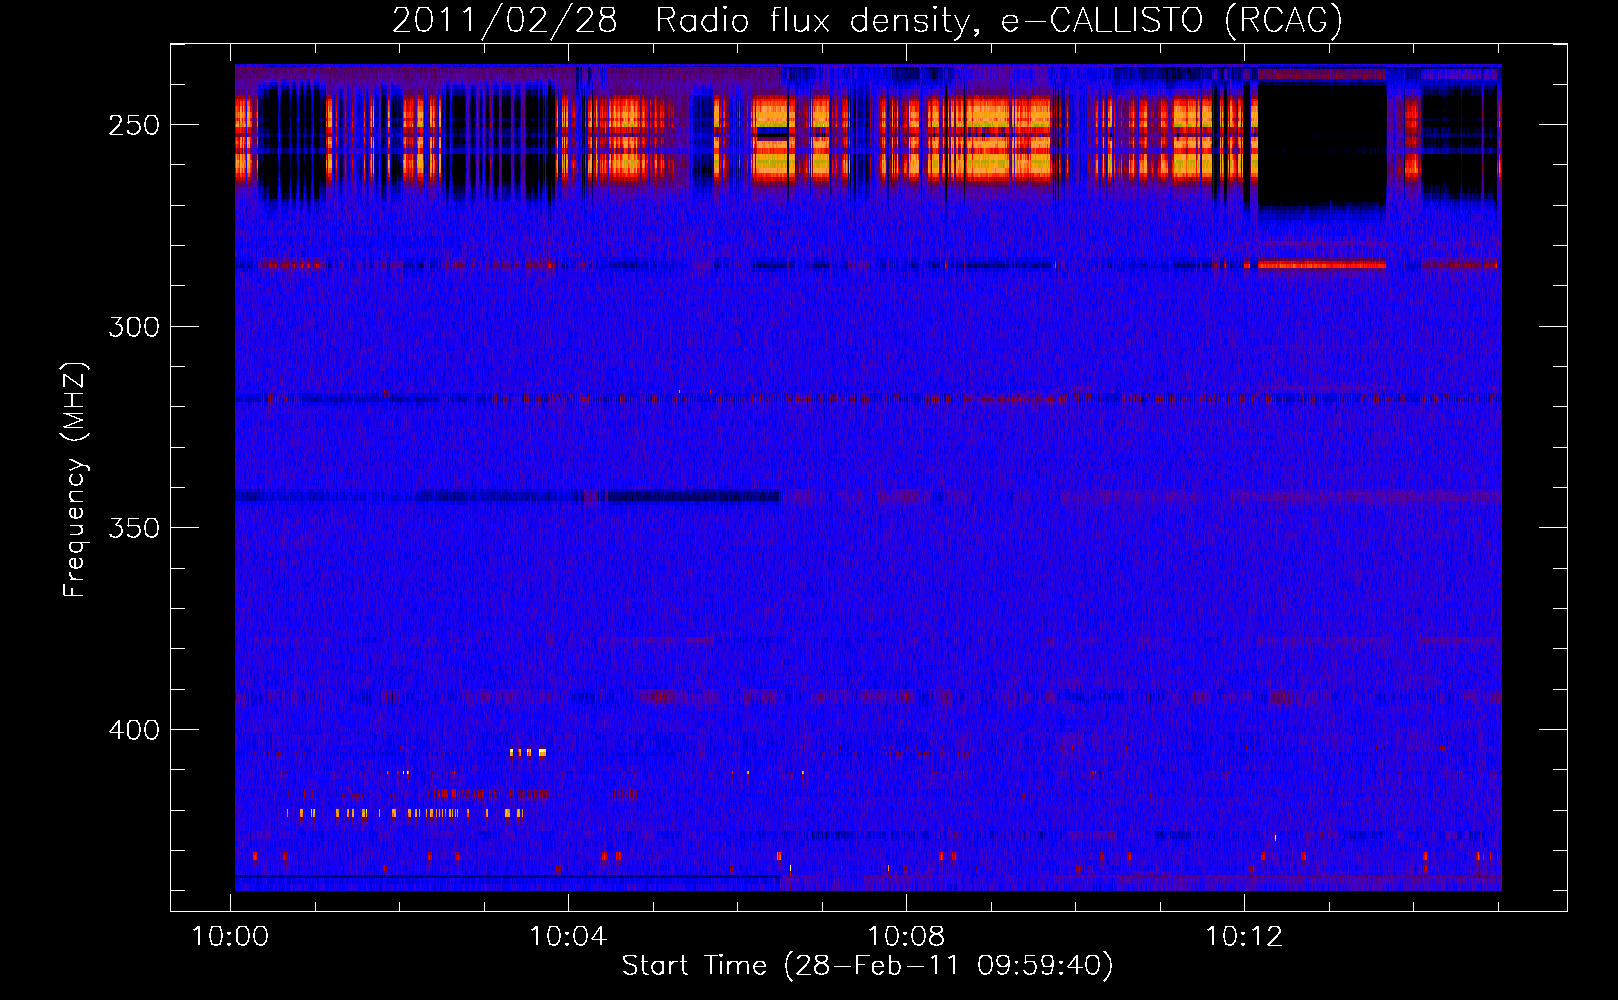Click the dark horizontal band at 342 MHz near 10:05
This screenshot has width=1618, height=1000.
point(694,496)
